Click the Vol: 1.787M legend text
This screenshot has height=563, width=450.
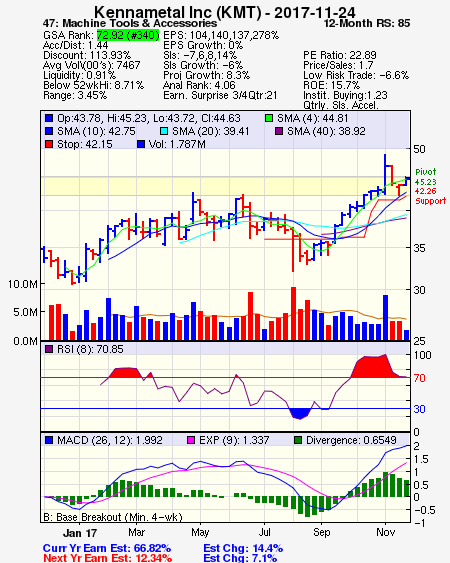click(x=177, y=144)
